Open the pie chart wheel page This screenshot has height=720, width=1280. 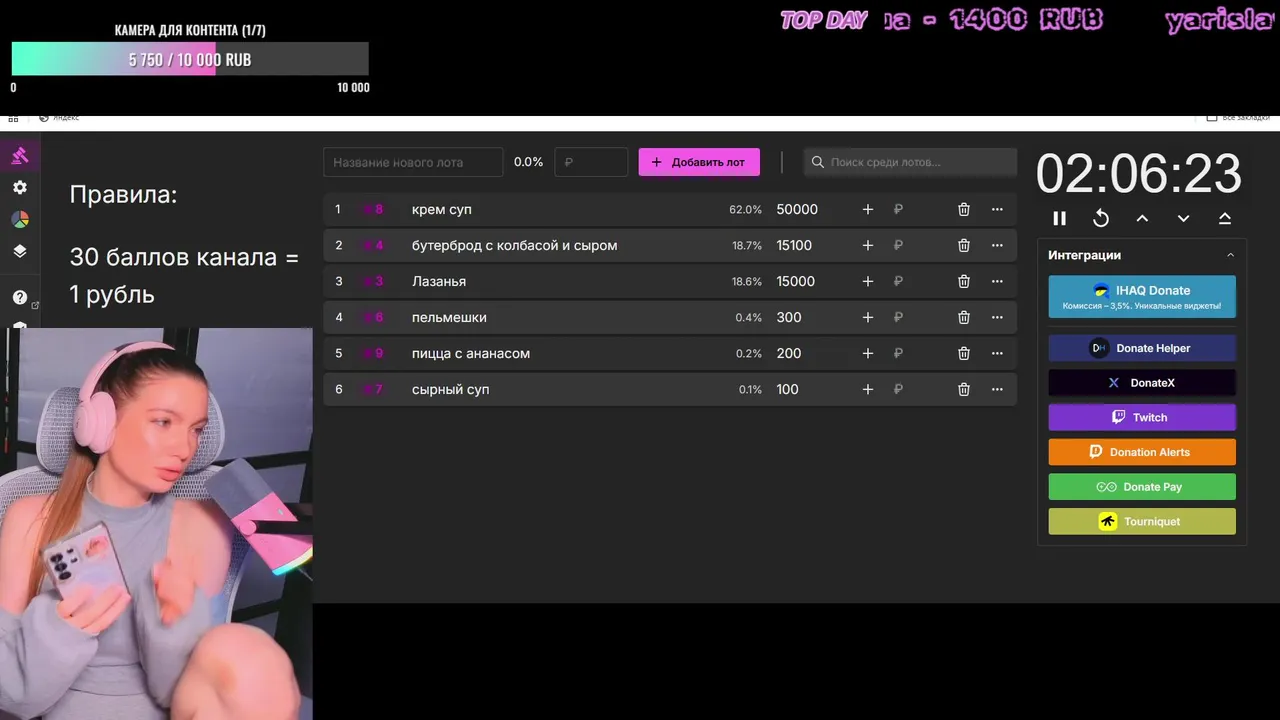19,220
